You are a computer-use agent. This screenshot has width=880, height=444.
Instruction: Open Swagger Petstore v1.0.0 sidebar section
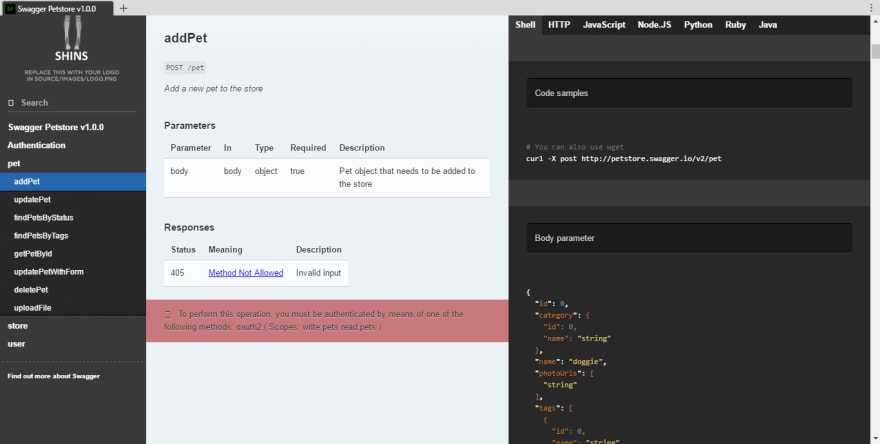(56, 127)
